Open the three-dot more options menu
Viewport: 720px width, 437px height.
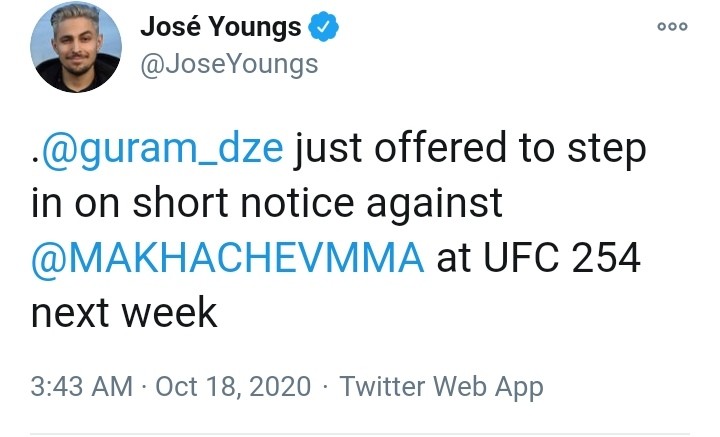coord(672,28)
